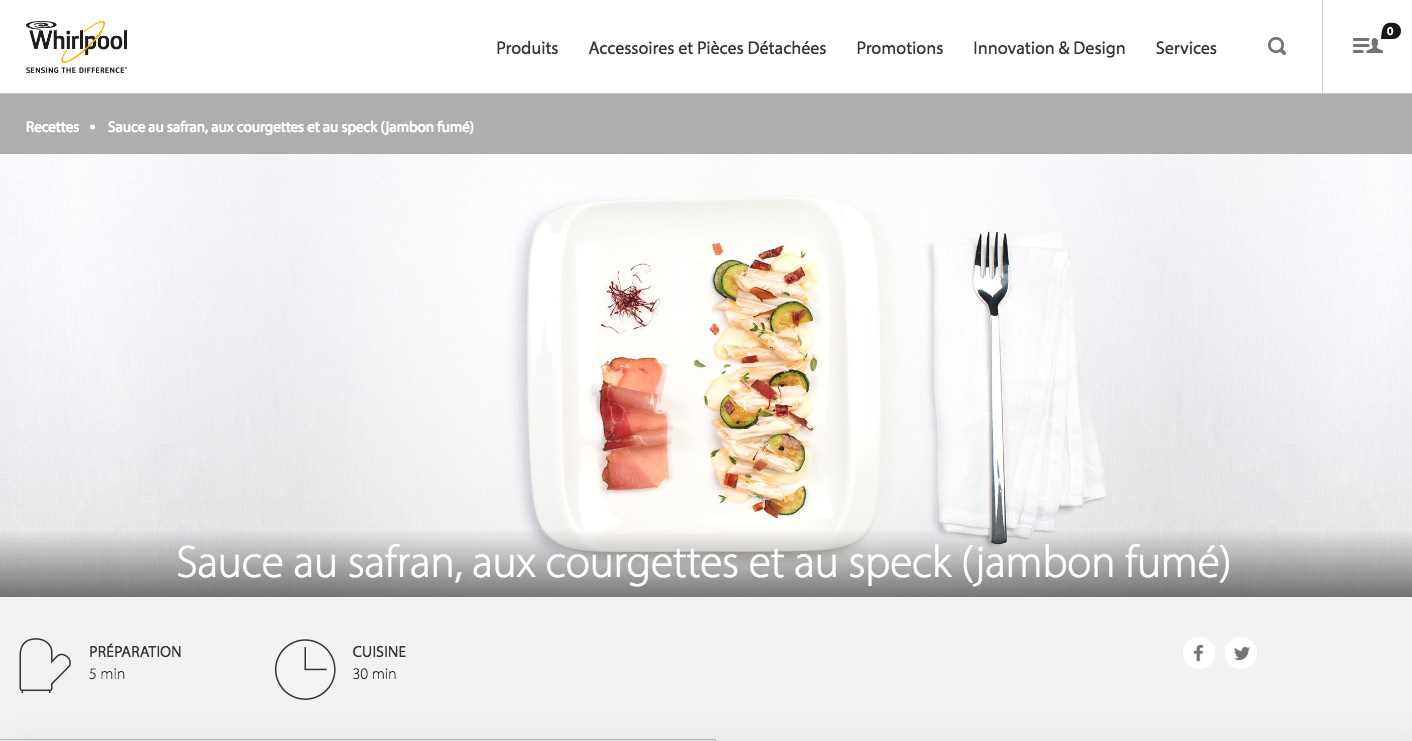Open the Produits menu
The width and height of the screenshot is (1412, 741).
click(527, 48)
